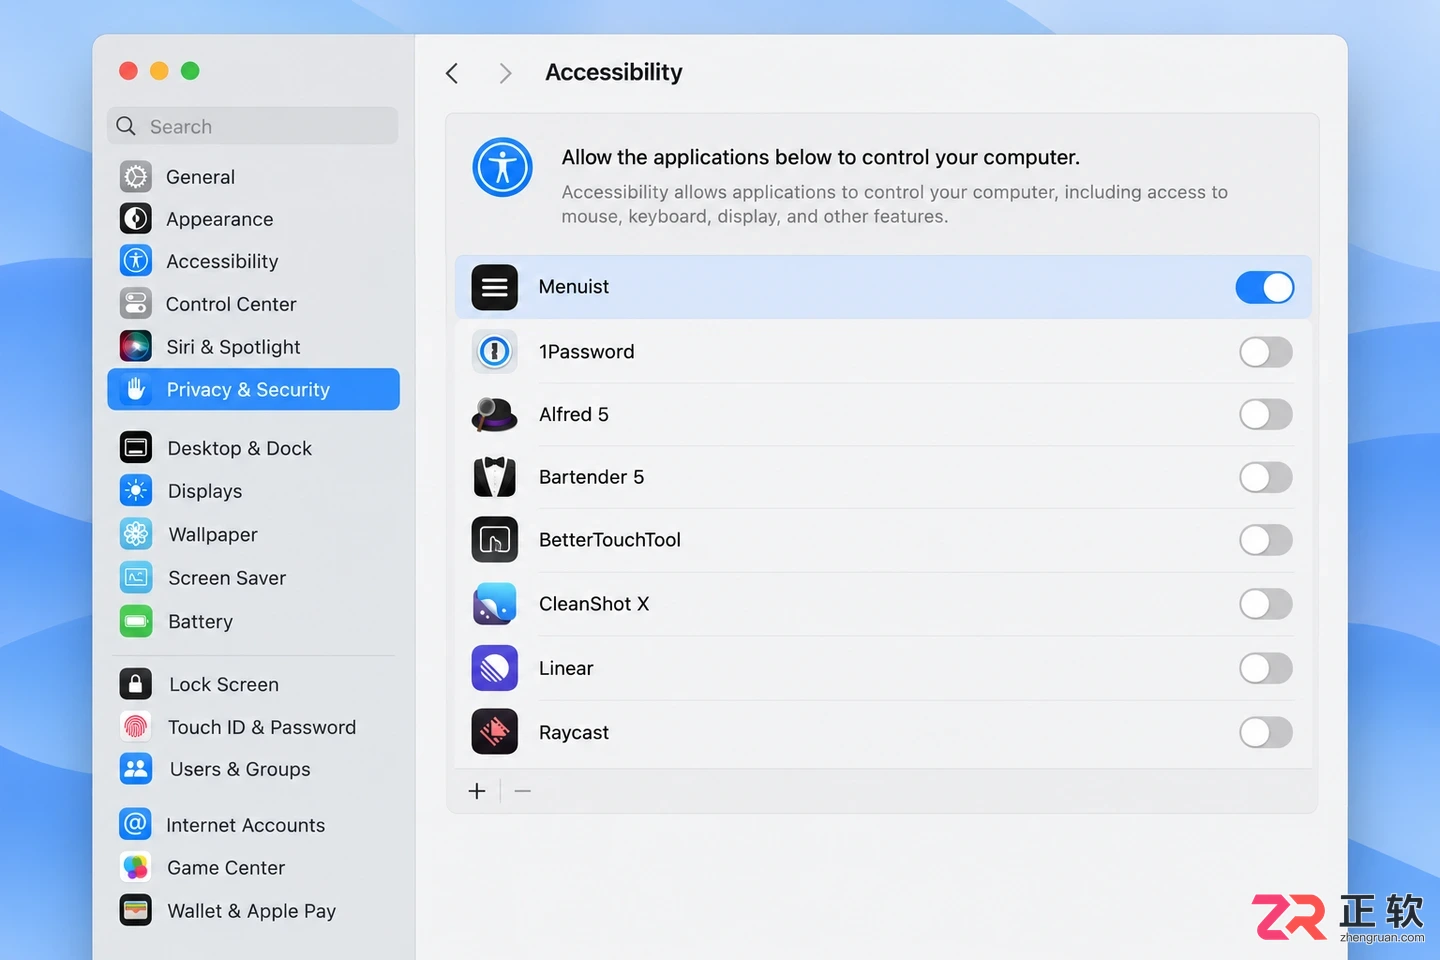Click the Linear app icon

pyautogui.click(x=494, y=668)
